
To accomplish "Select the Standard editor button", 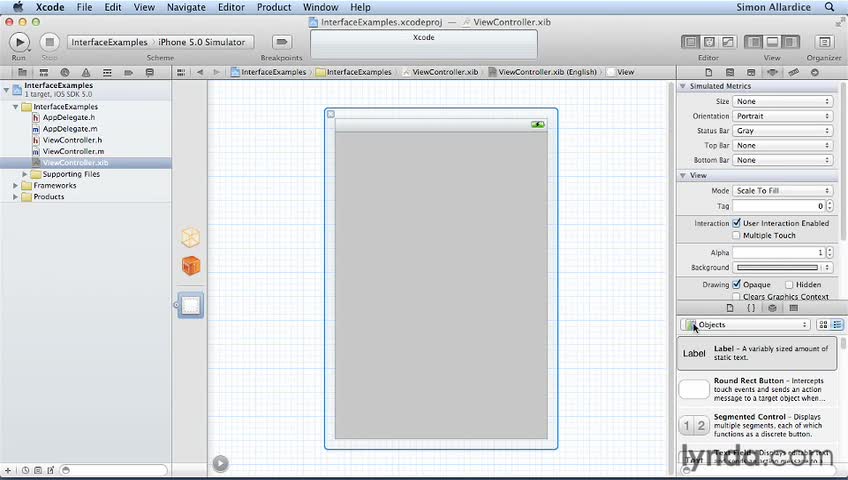I will [x=690, y=42].
